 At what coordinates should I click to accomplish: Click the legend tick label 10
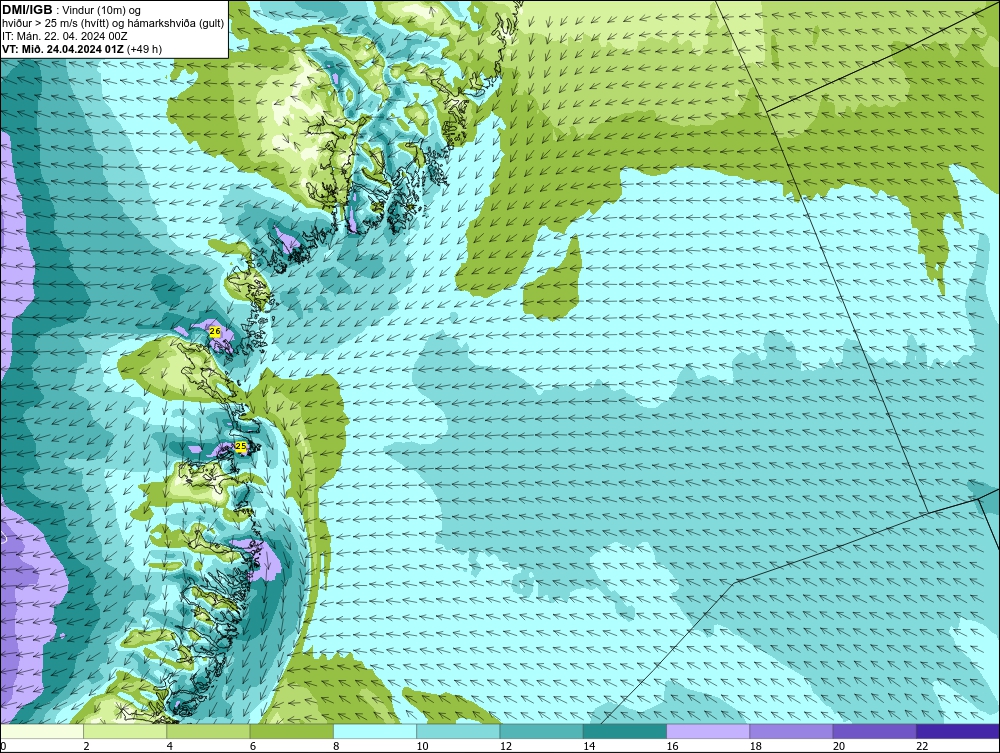tap(422, 746)
